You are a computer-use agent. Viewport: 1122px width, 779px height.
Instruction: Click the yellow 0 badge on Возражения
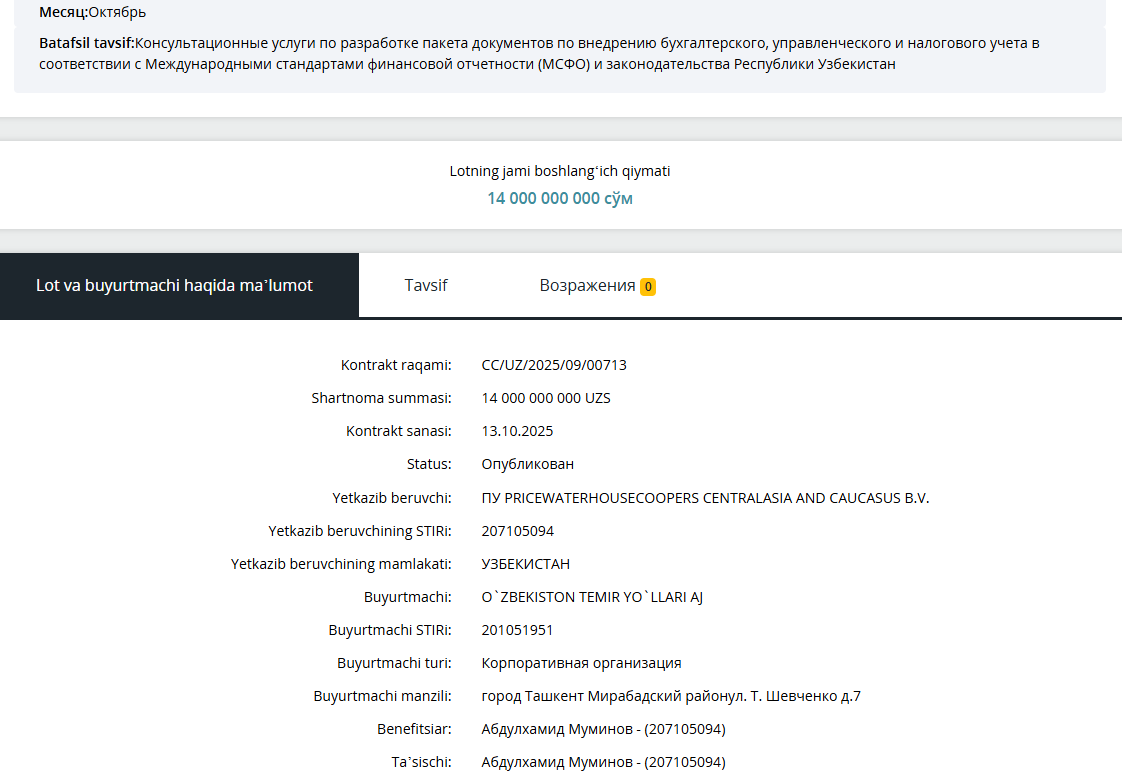(x=648, y=287)
